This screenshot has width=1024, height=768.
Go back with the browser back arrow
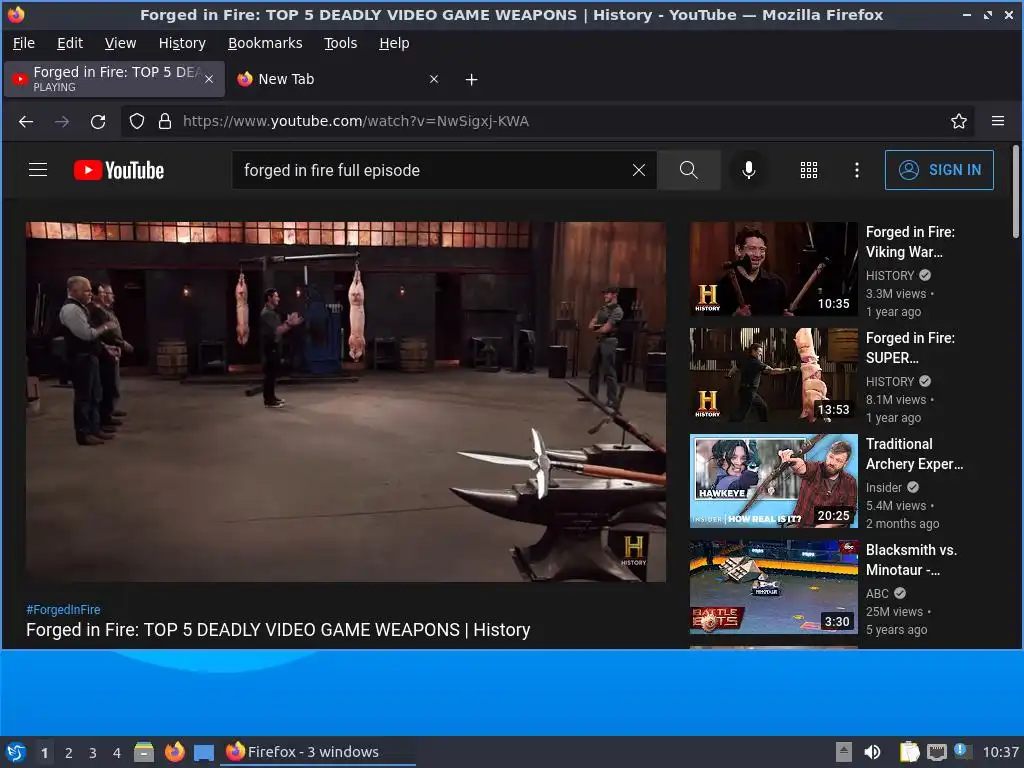coord(26,121)
